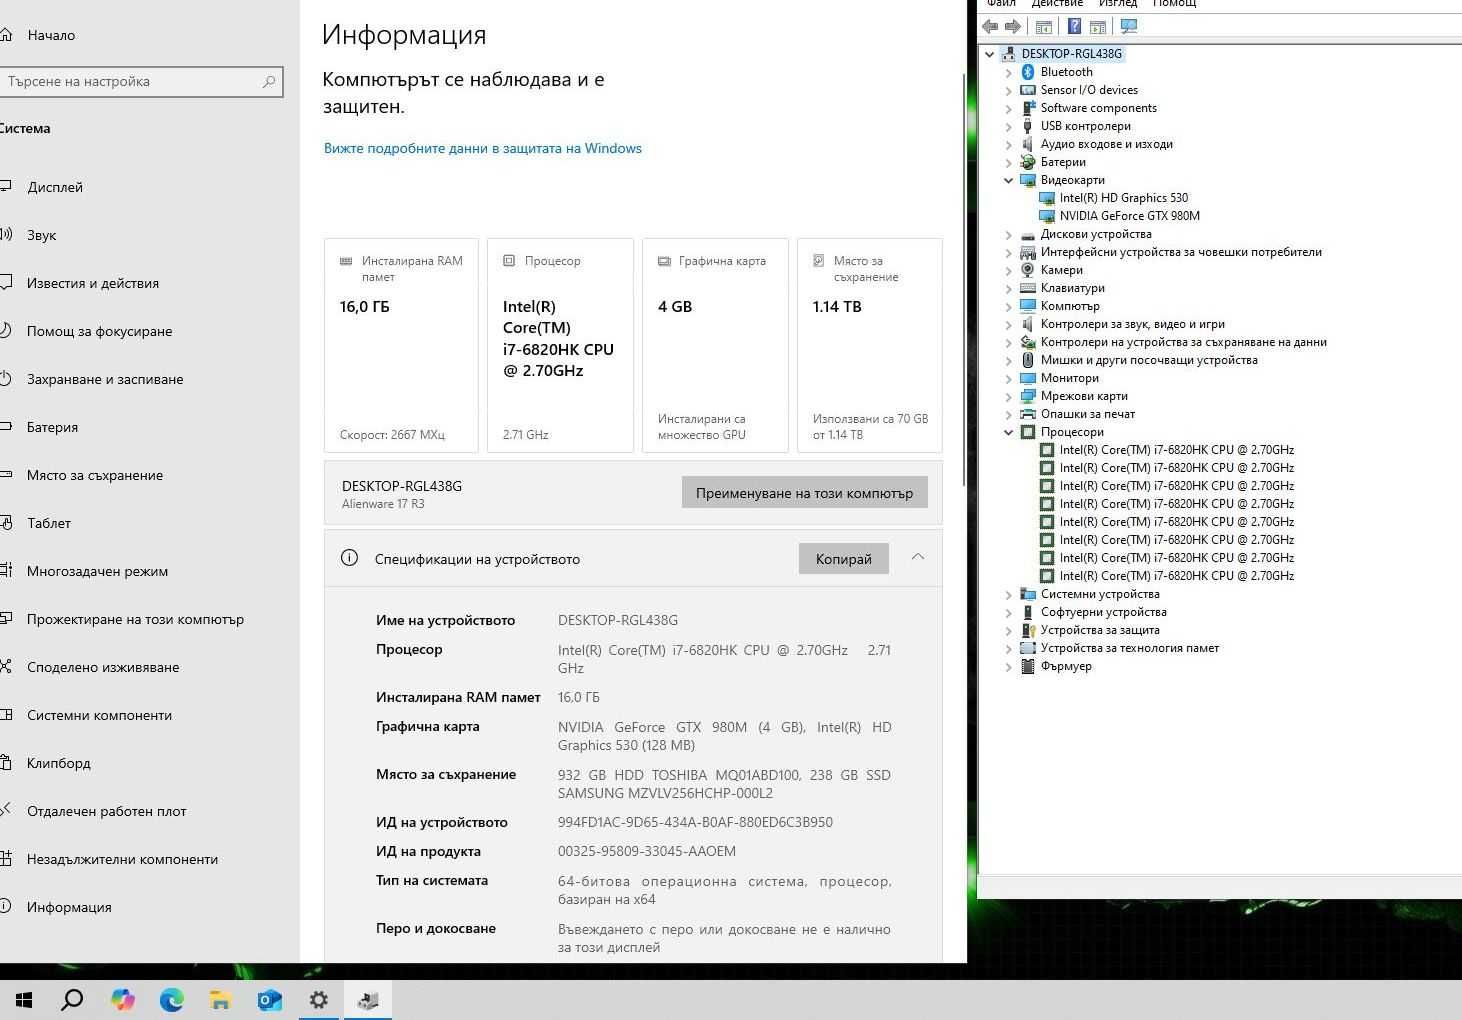
Task: Expand the Системни устройства category
Action: [1009, 594]
